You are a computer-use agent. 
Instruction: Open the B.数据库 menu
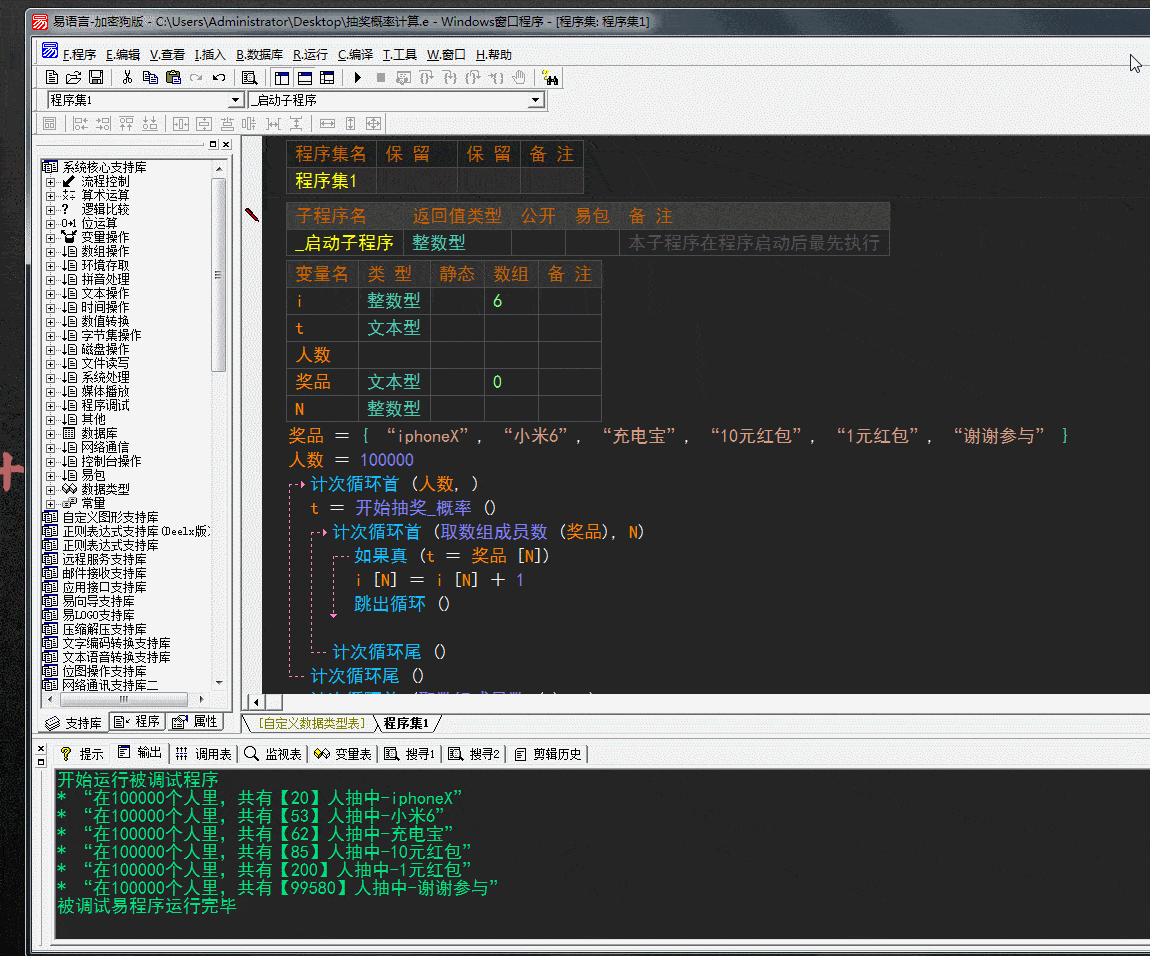click(x=259, y=55)
